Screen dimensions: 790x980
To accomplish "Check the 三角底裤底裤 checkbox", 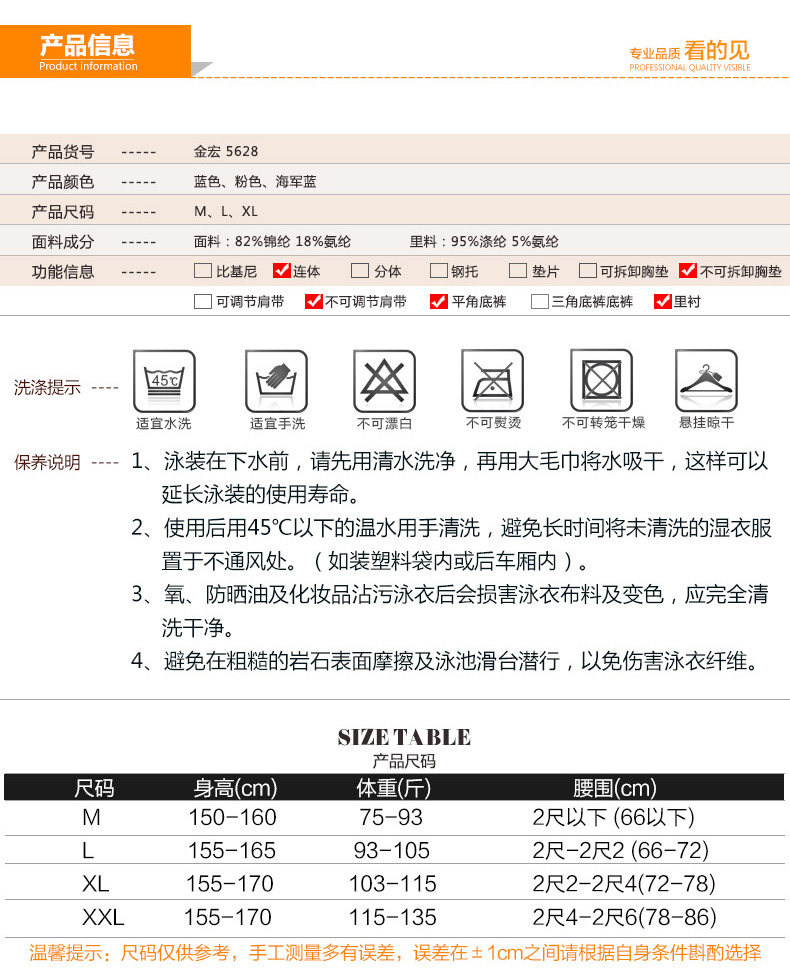I will [x=539, y=301].
